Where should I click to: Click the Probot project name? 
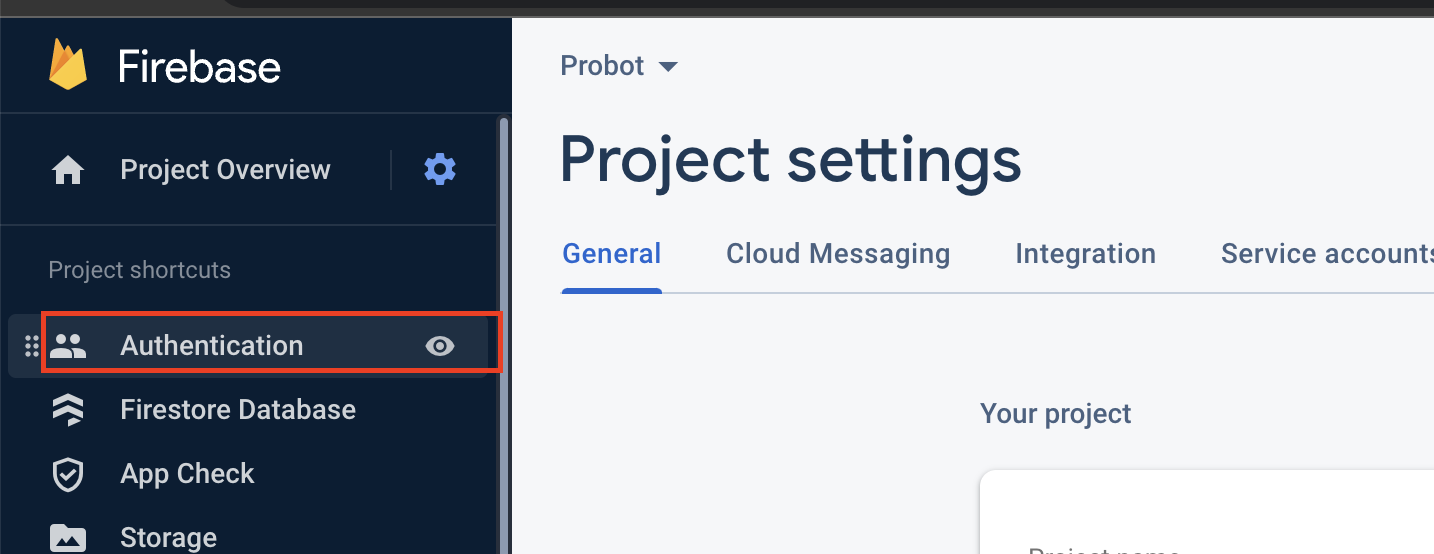click(x=602, y=66)
